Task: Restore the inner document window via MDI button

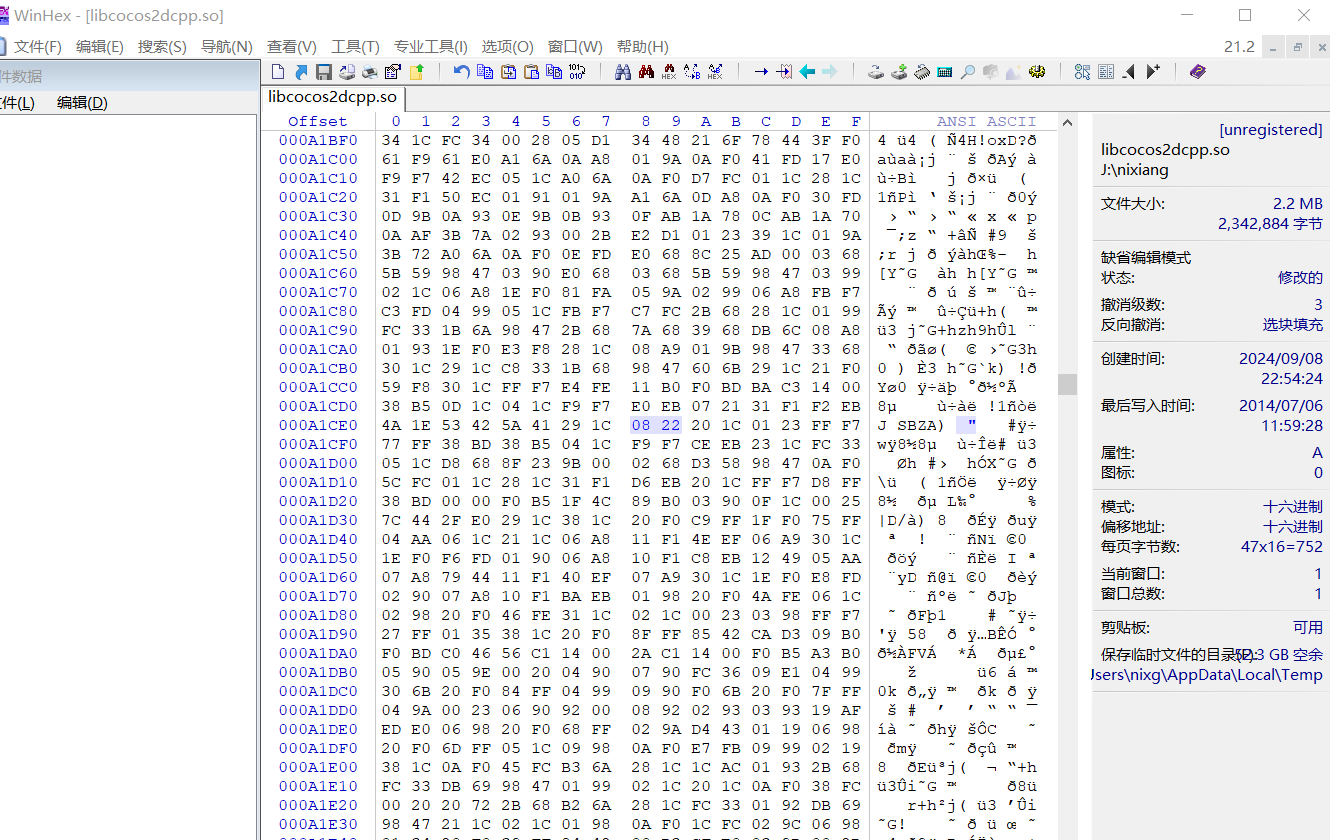Action: coord(1297,47)
